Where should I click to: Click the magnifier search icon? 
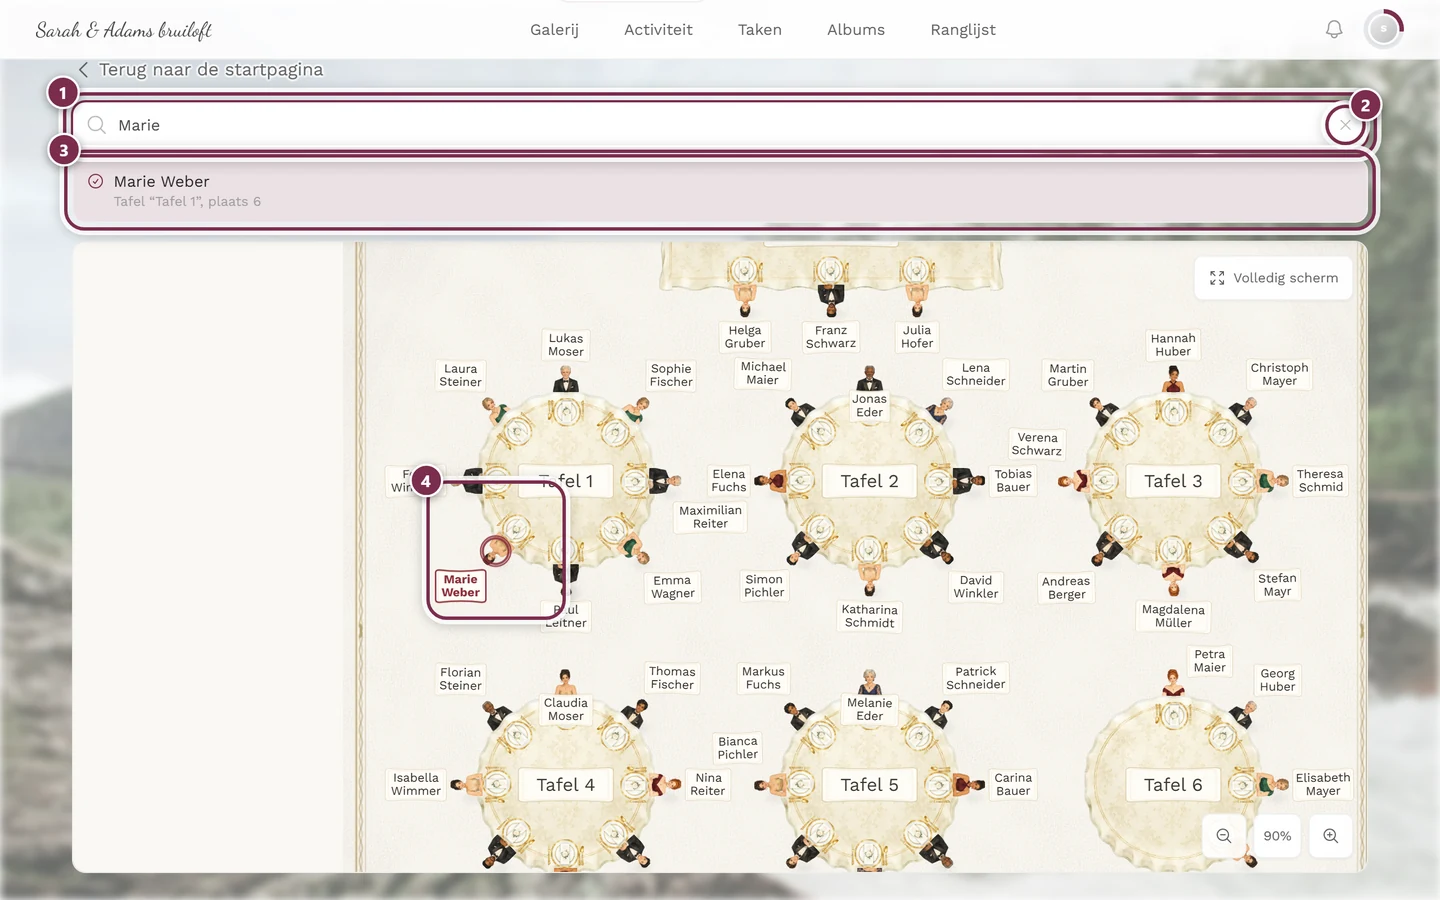click(97, 125)
